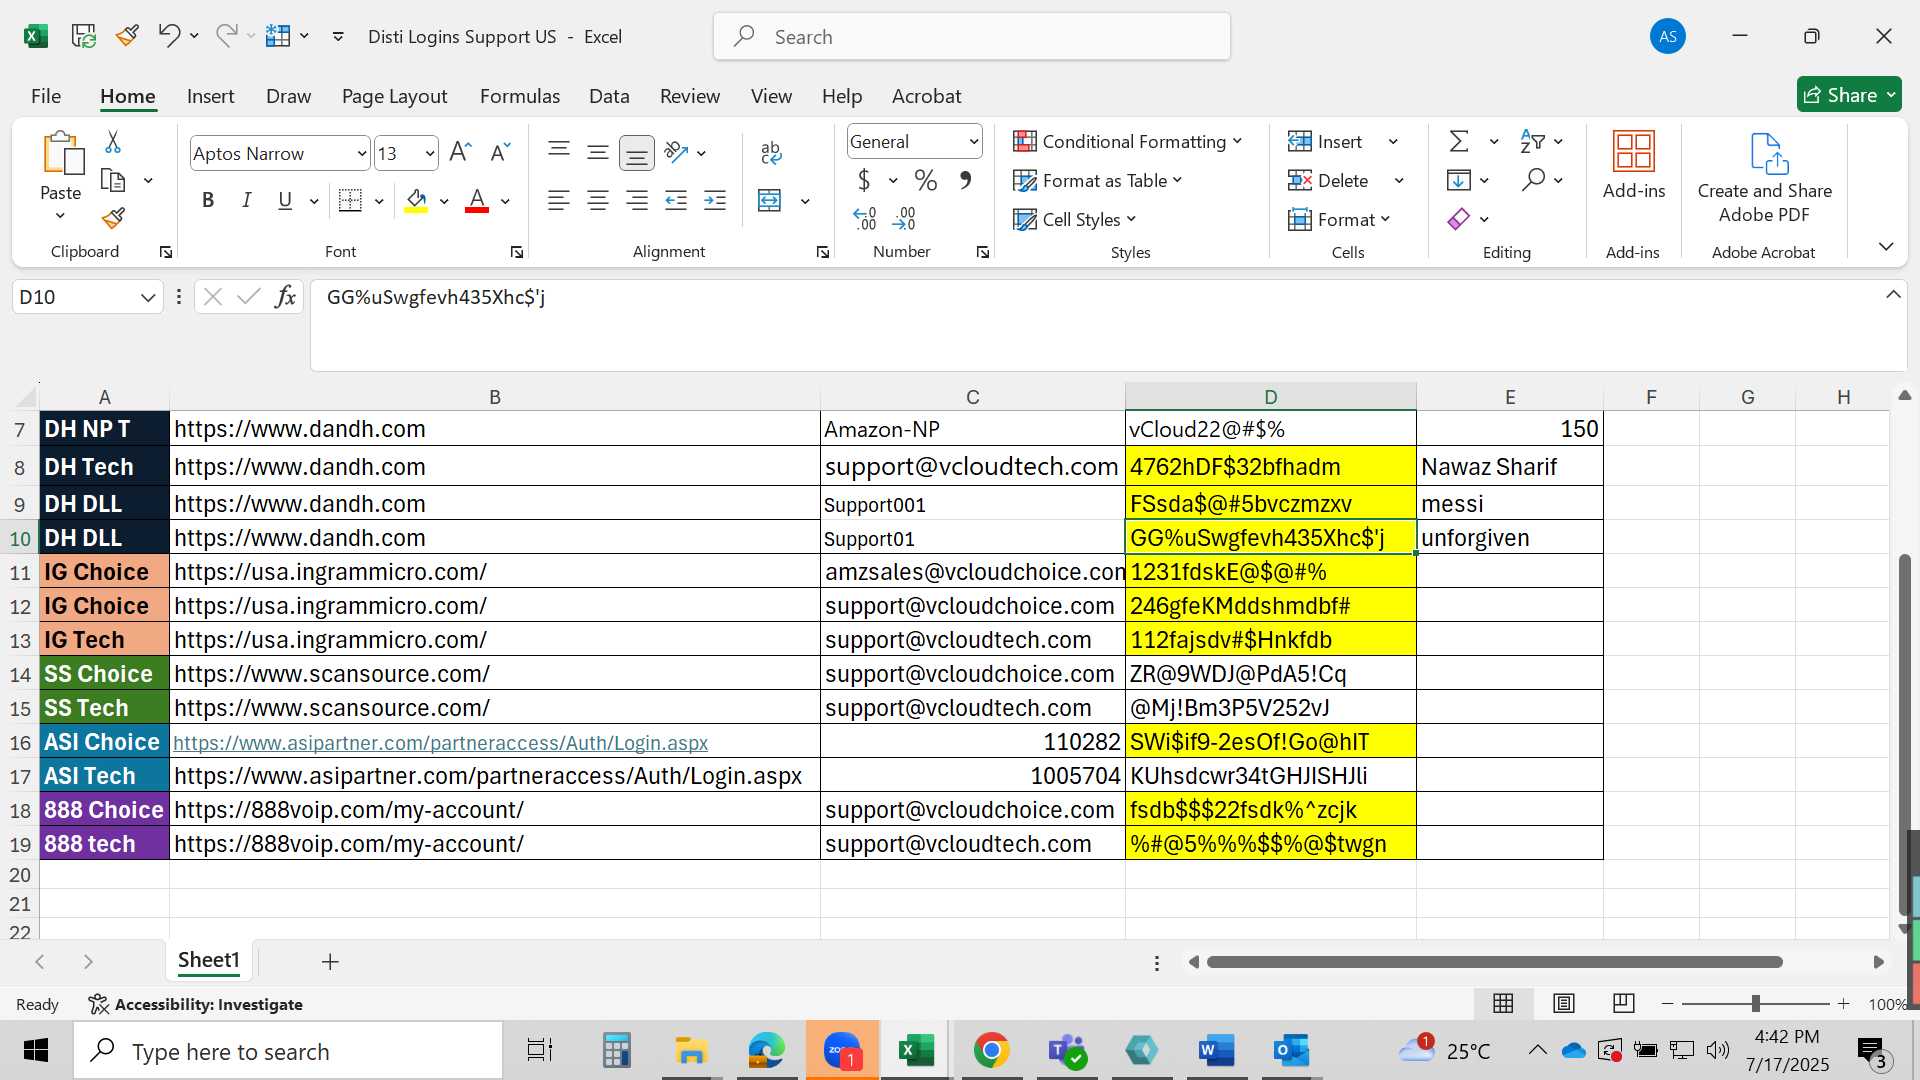The image size is (1920, 1080).
Task: Click the Format Painter brush icon
Action: click(113, 218)
